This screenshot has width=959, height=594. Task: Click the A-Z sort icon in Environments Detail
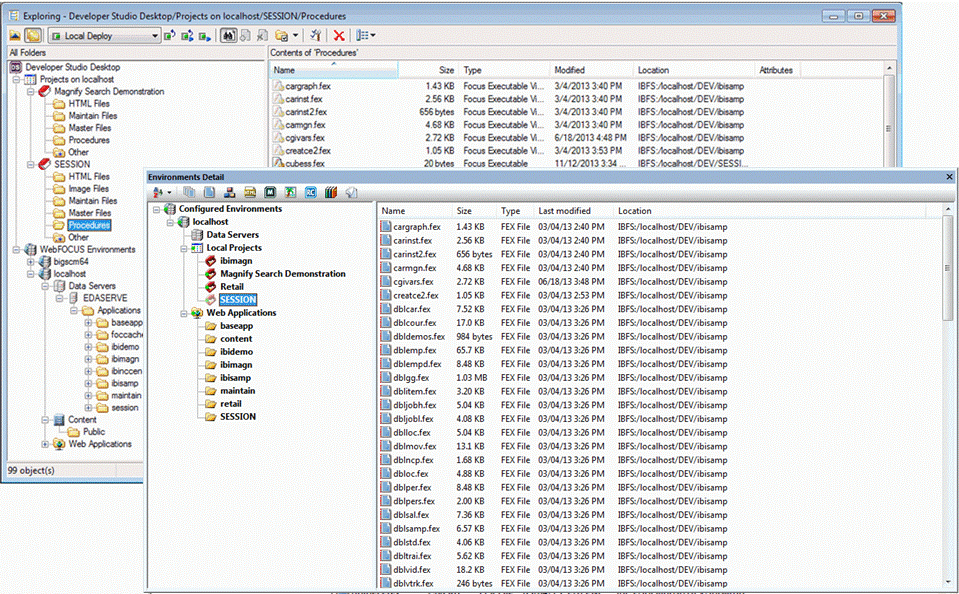click(158, 193)
